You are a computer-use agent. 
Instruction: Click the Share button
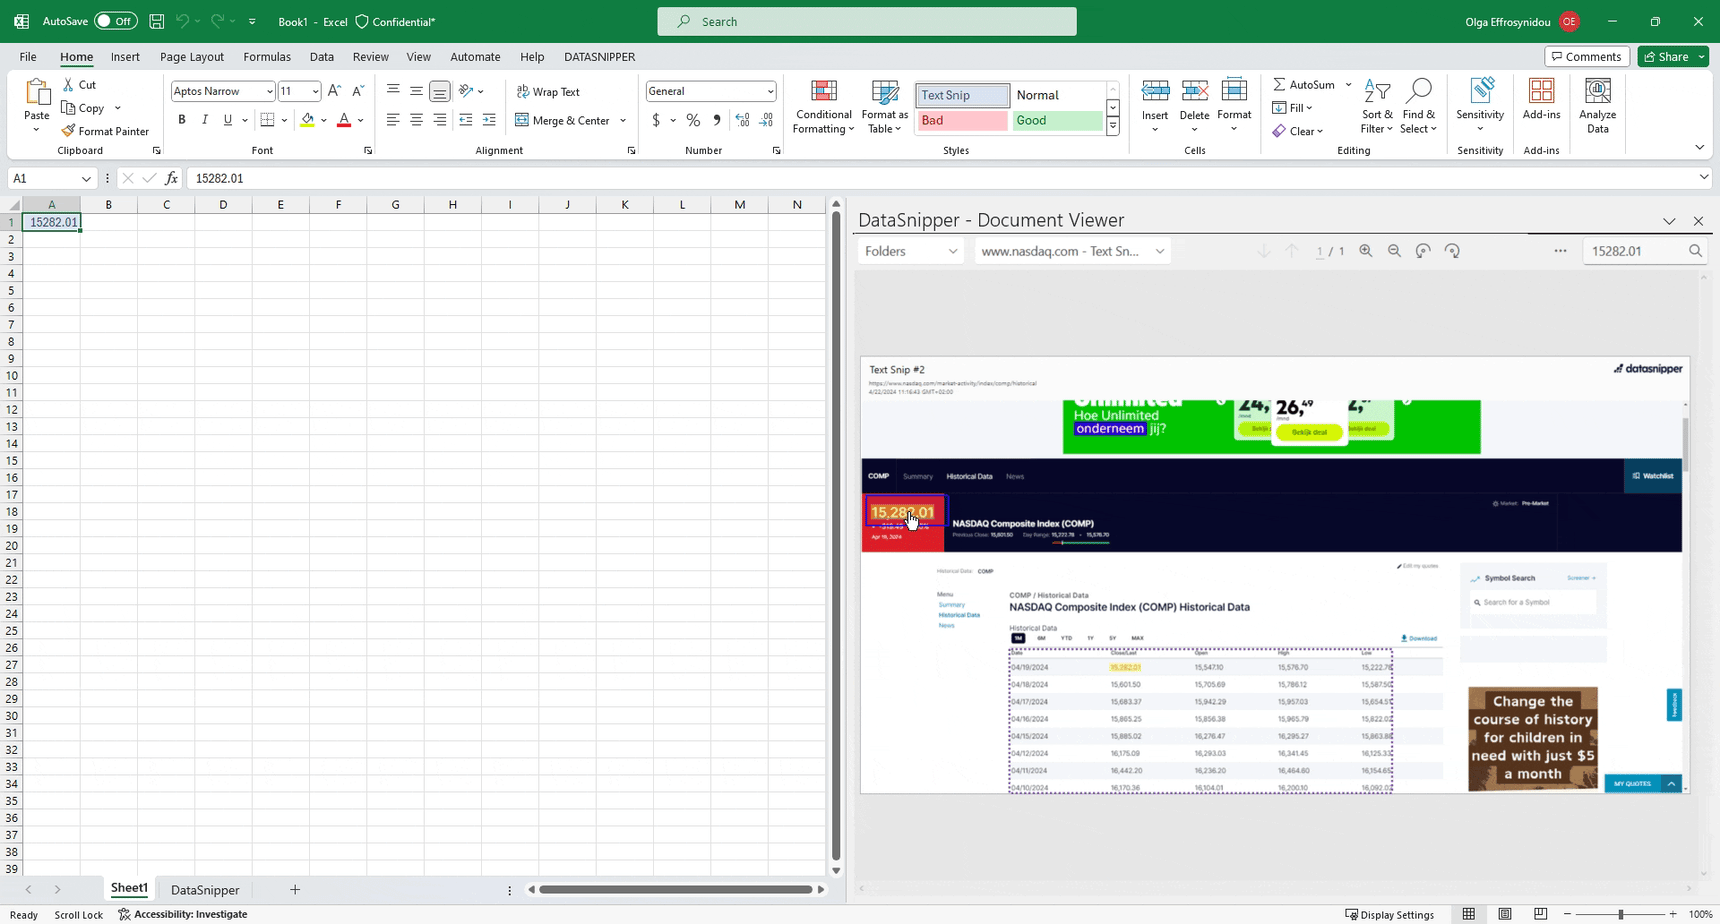(1672, 57)
